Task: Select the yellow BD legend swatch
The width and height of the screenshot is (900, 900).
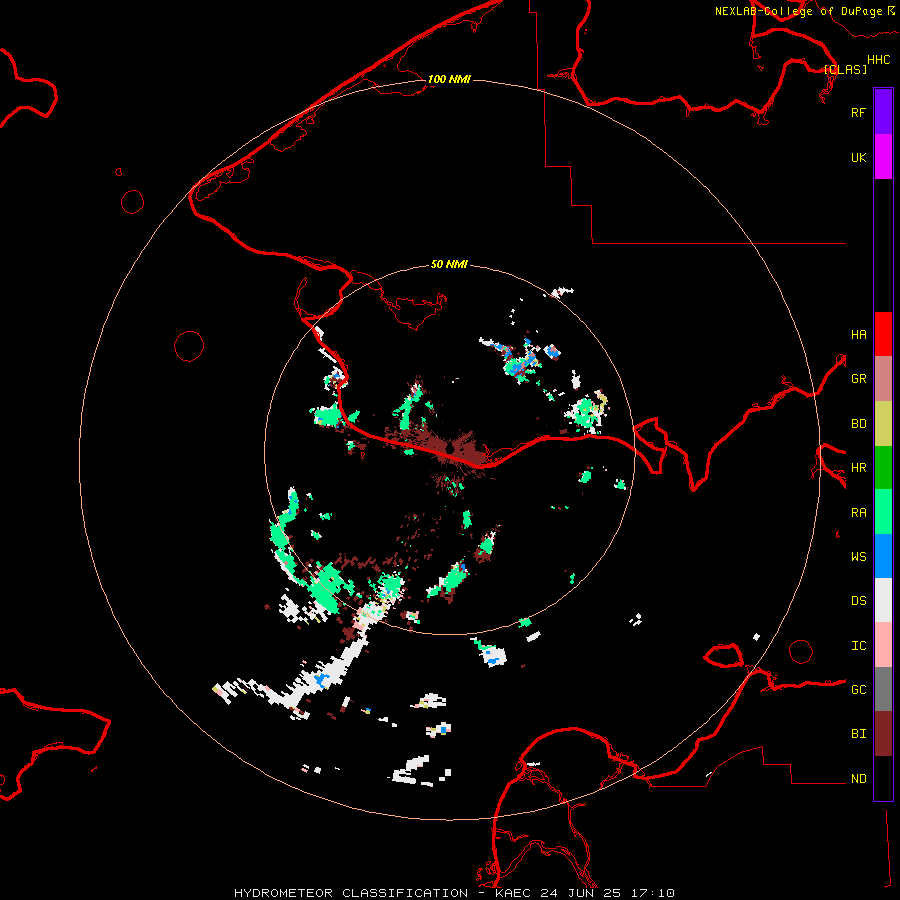Action: 883,424
